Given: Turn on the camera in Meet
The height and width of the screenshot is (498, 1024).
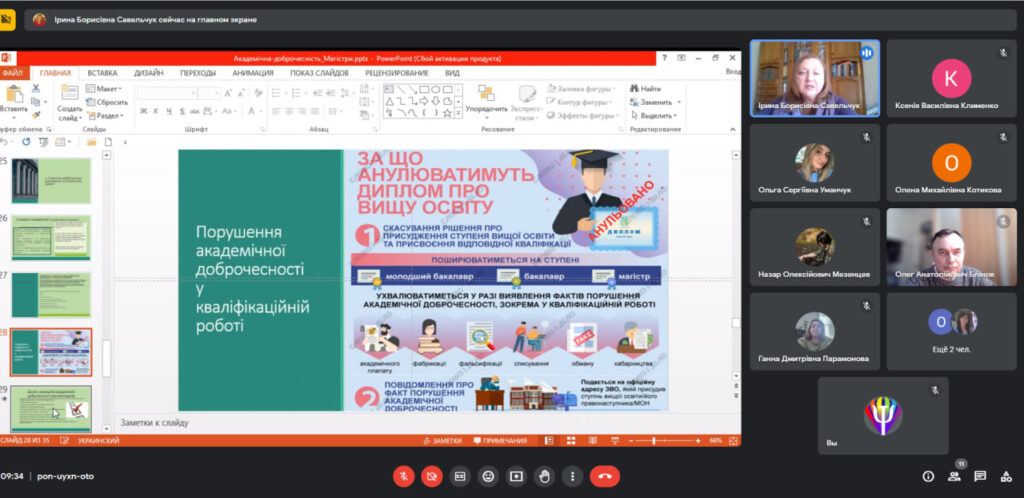Looking at the screenshot, I should click(x=432, y=476).
